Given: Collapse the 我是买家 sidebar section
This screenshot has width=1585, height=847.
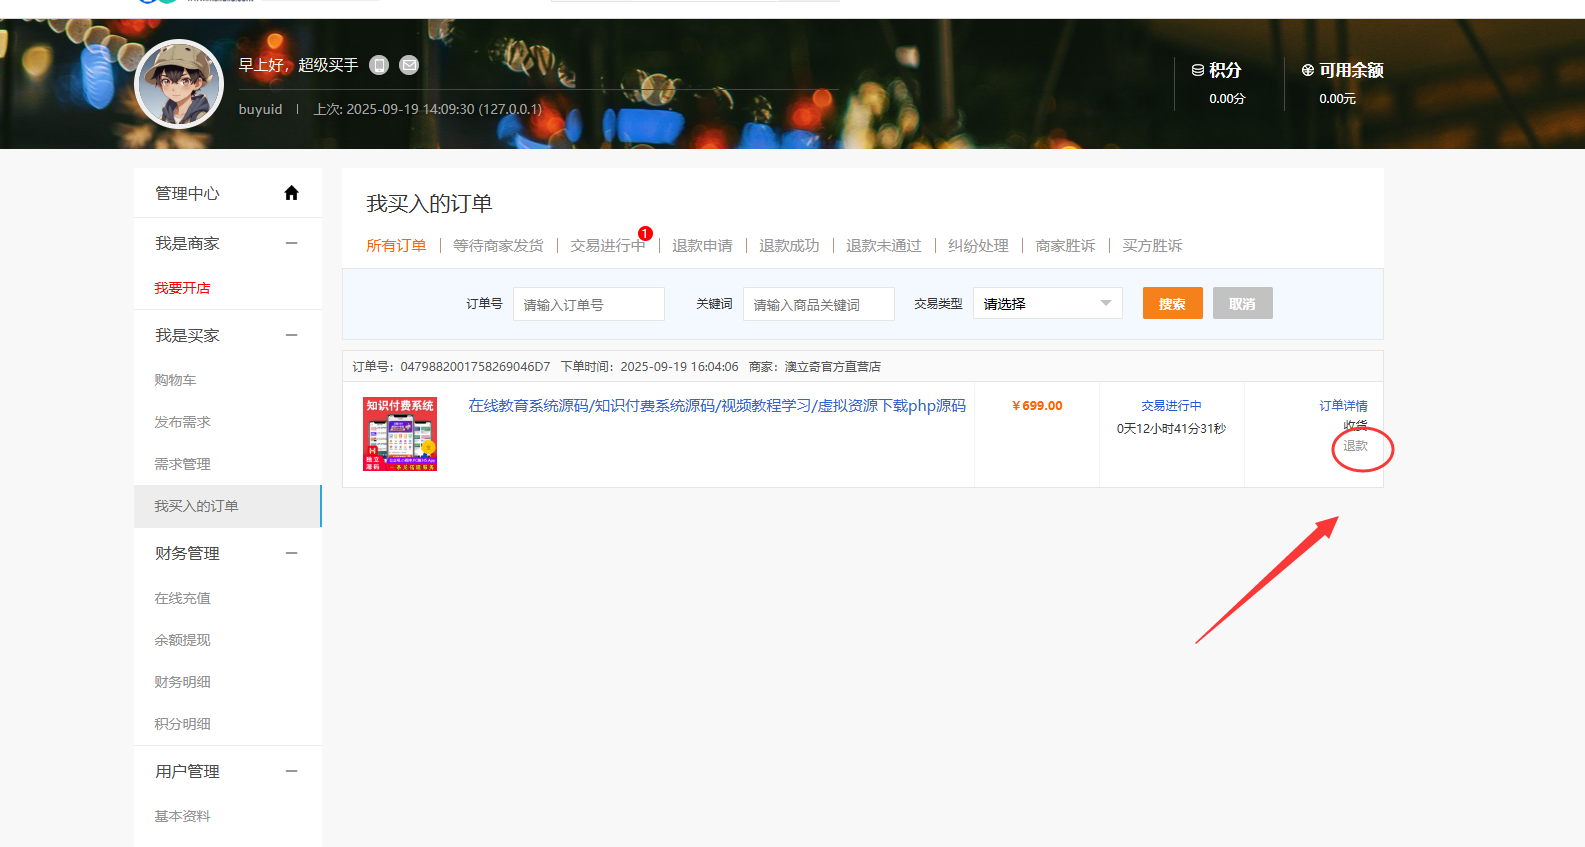Looking at the screenshot, I should [291, 335].
